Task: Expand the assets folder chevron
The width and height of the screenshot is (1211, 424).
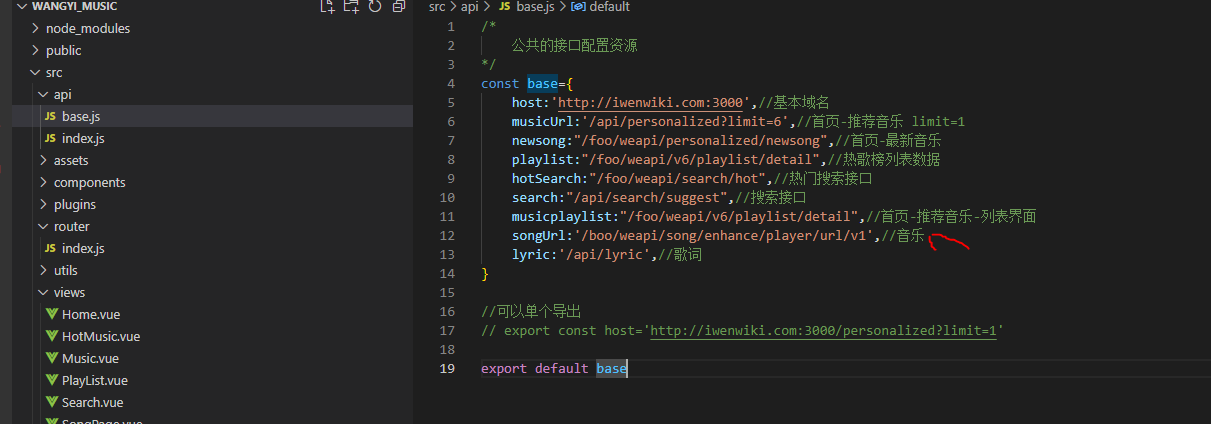Action: click(x=44, y=161)
